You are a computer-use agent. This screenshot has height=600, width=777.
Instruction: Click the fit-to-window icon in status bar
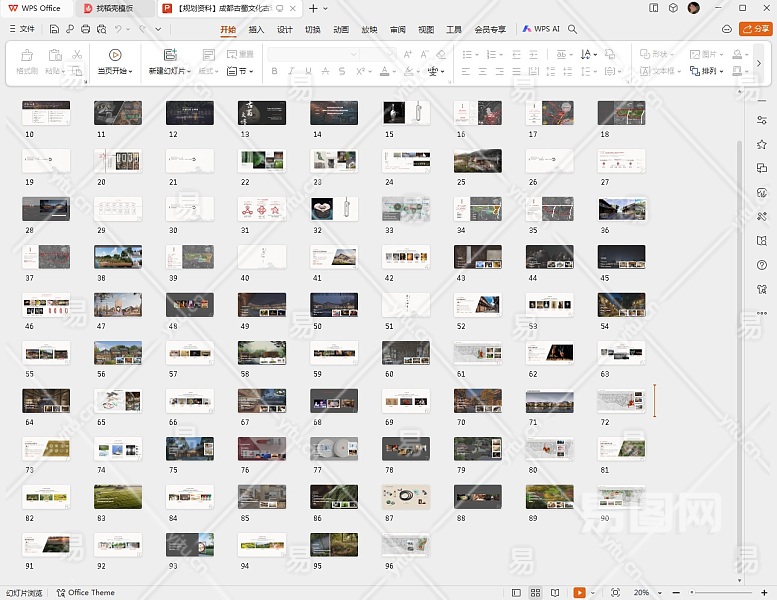pos(615,593)
